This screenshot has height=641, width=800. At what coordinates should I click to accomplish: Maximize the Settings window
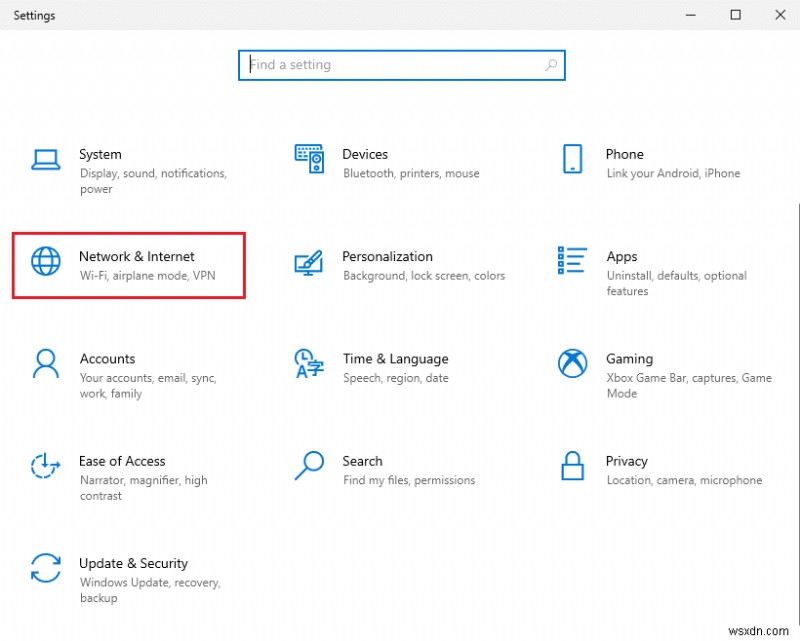[x=735, y=15]
